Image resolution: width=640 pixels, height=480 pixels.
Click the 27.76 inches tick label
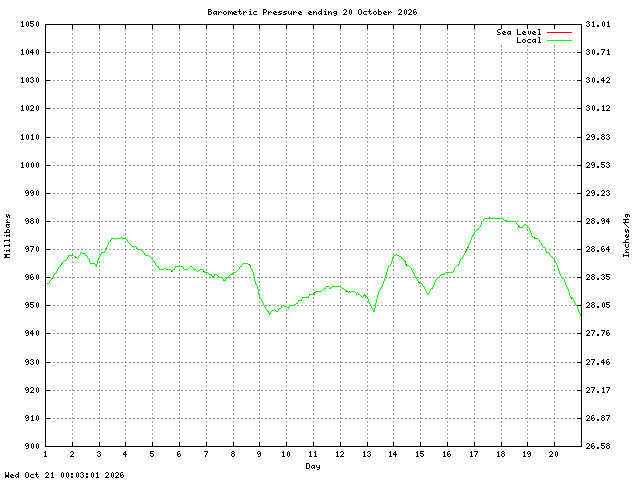598,333
